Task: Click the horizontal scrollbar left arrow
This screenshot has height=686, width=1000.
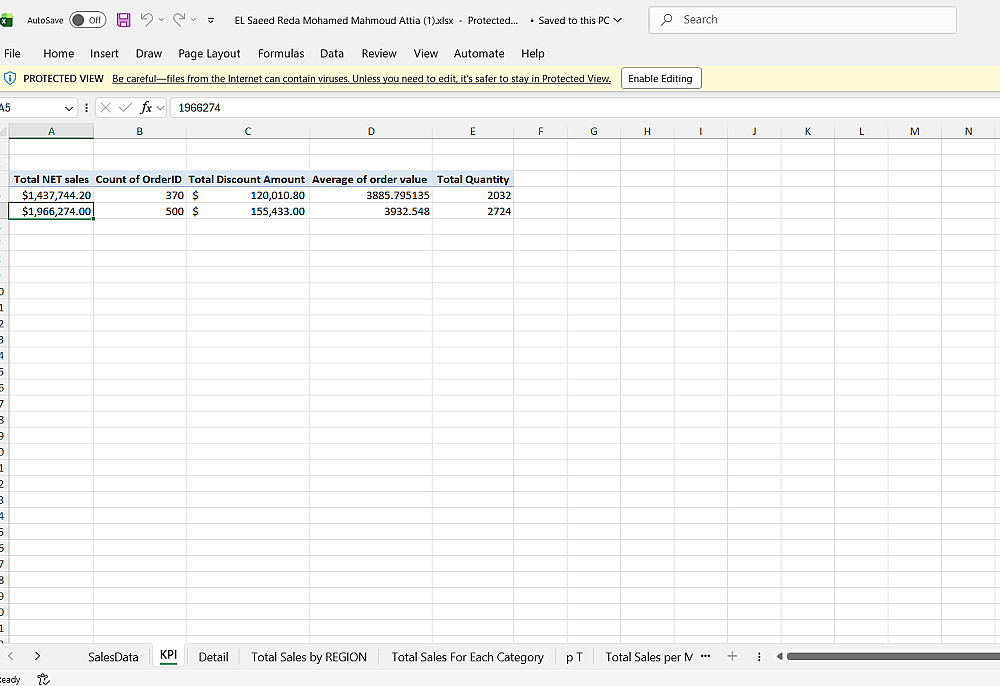Action: click(779, 656)
